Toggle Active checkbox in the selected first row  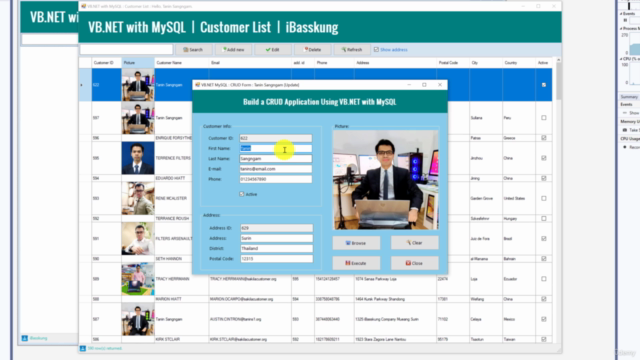544,85
